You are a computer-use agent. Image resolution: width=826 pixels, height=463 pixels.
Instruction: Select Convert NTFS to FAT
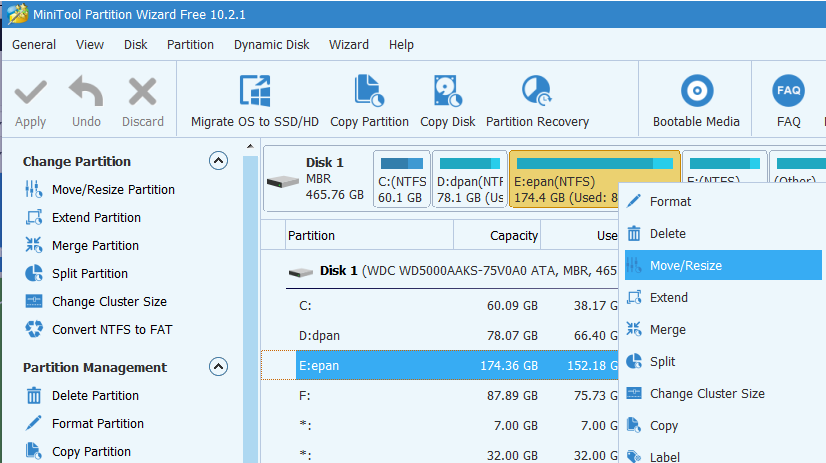[x=99, y=330]
